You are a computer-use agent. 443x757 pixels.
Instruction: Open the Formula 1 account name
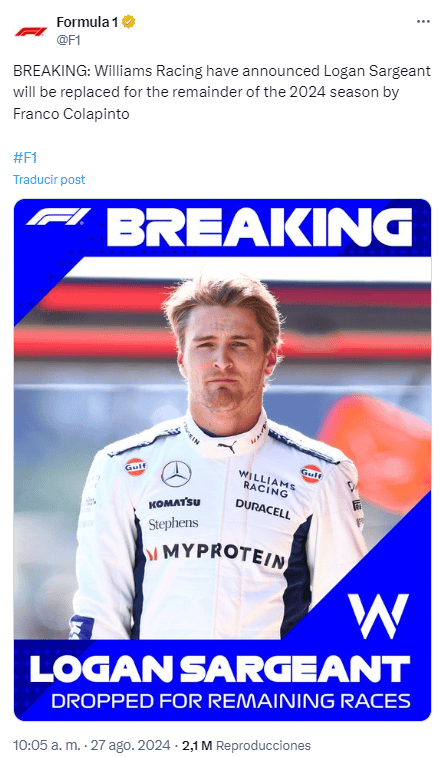point(87,22)
